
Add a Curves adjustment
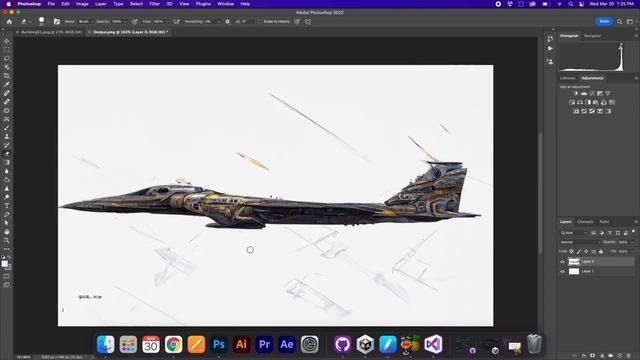[x=592, y=93]
